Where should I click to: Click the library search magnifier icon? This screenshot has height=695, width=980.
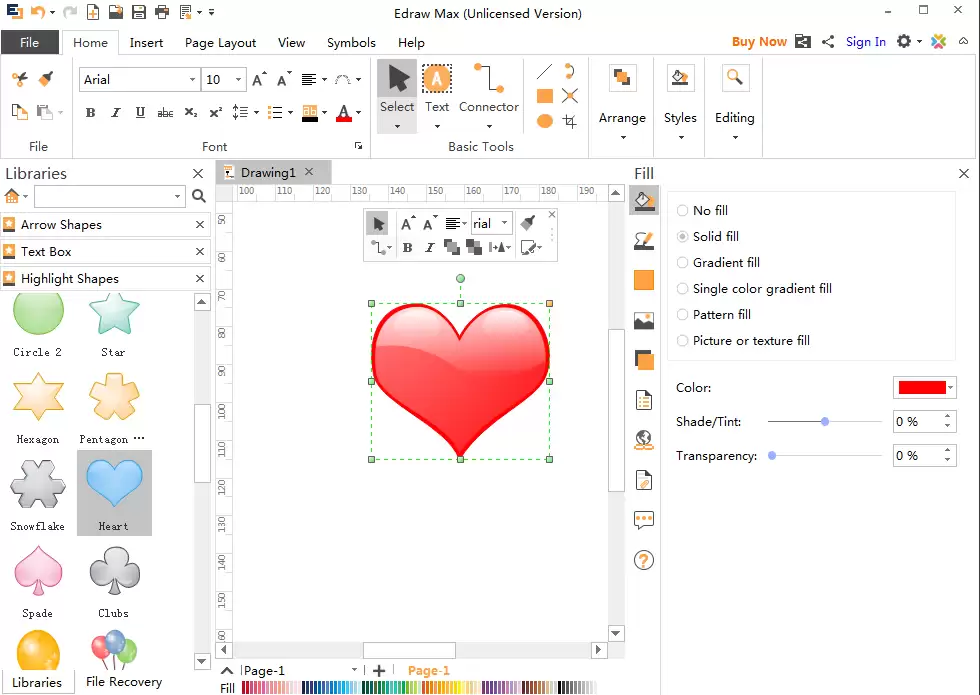(199, 196)
